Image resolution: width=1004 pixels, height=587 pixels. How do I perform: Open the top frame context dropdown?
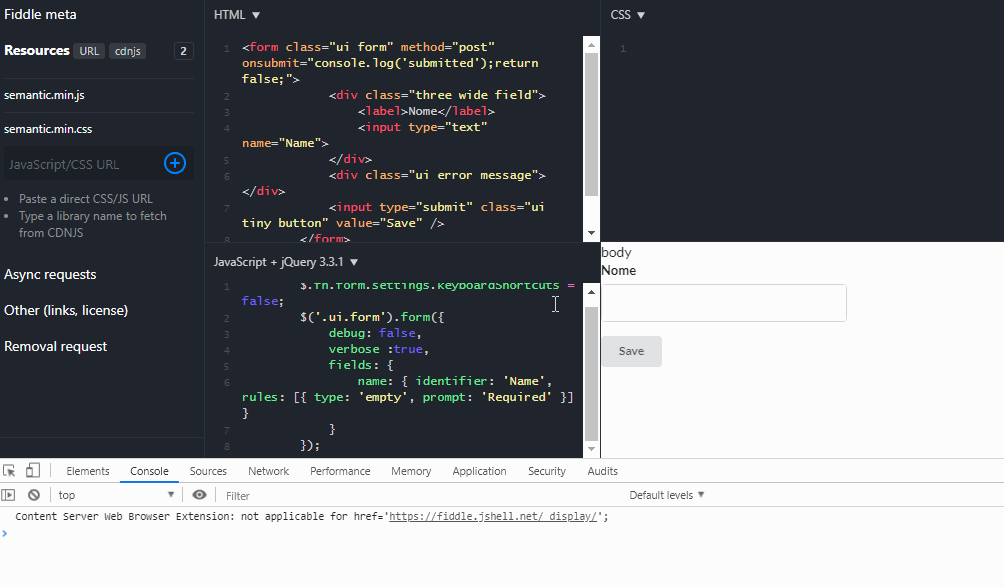pos(113,494)
